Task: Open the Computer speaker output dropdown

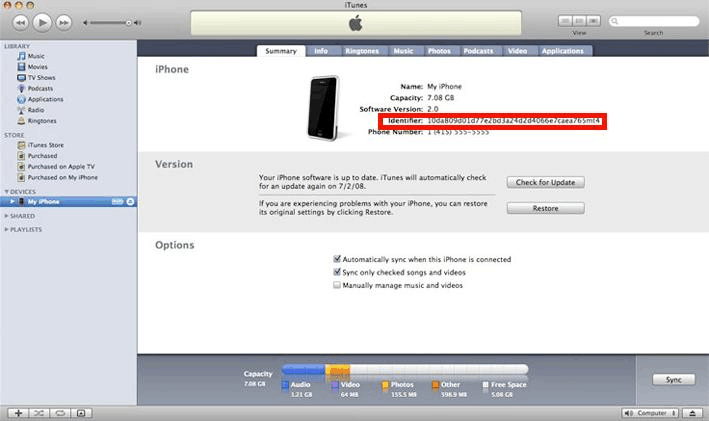Action: pyautogui.click(x=650, y=413)
